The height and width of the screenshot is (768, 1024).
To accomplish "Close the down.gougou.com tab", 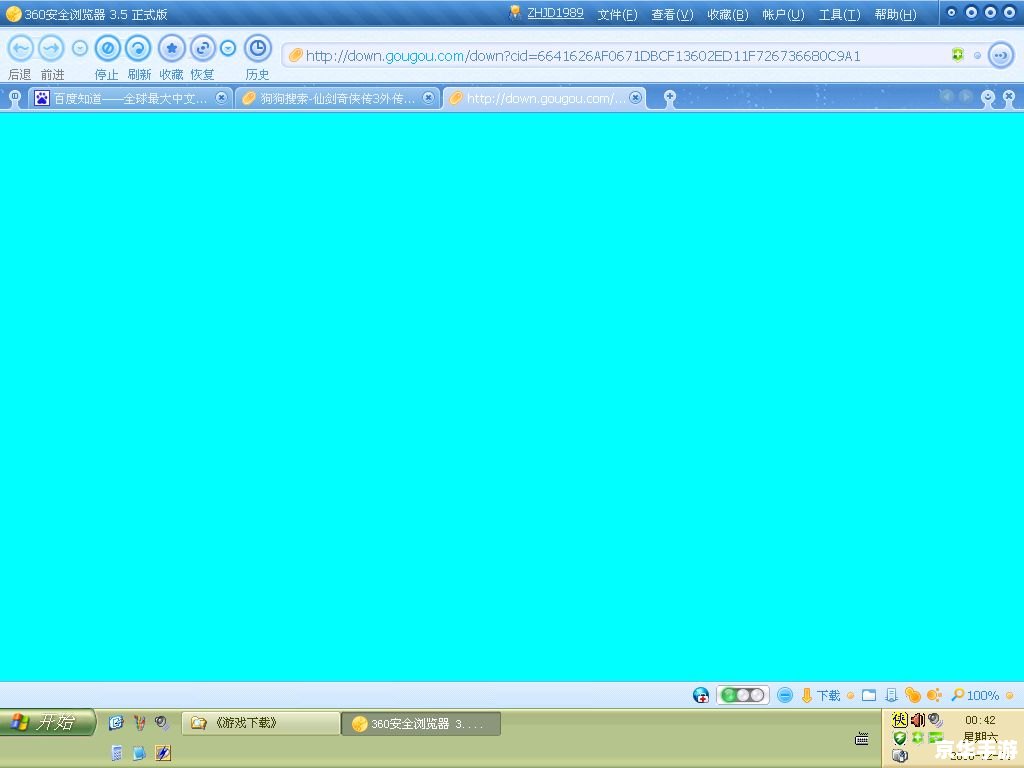I will 635,98.
